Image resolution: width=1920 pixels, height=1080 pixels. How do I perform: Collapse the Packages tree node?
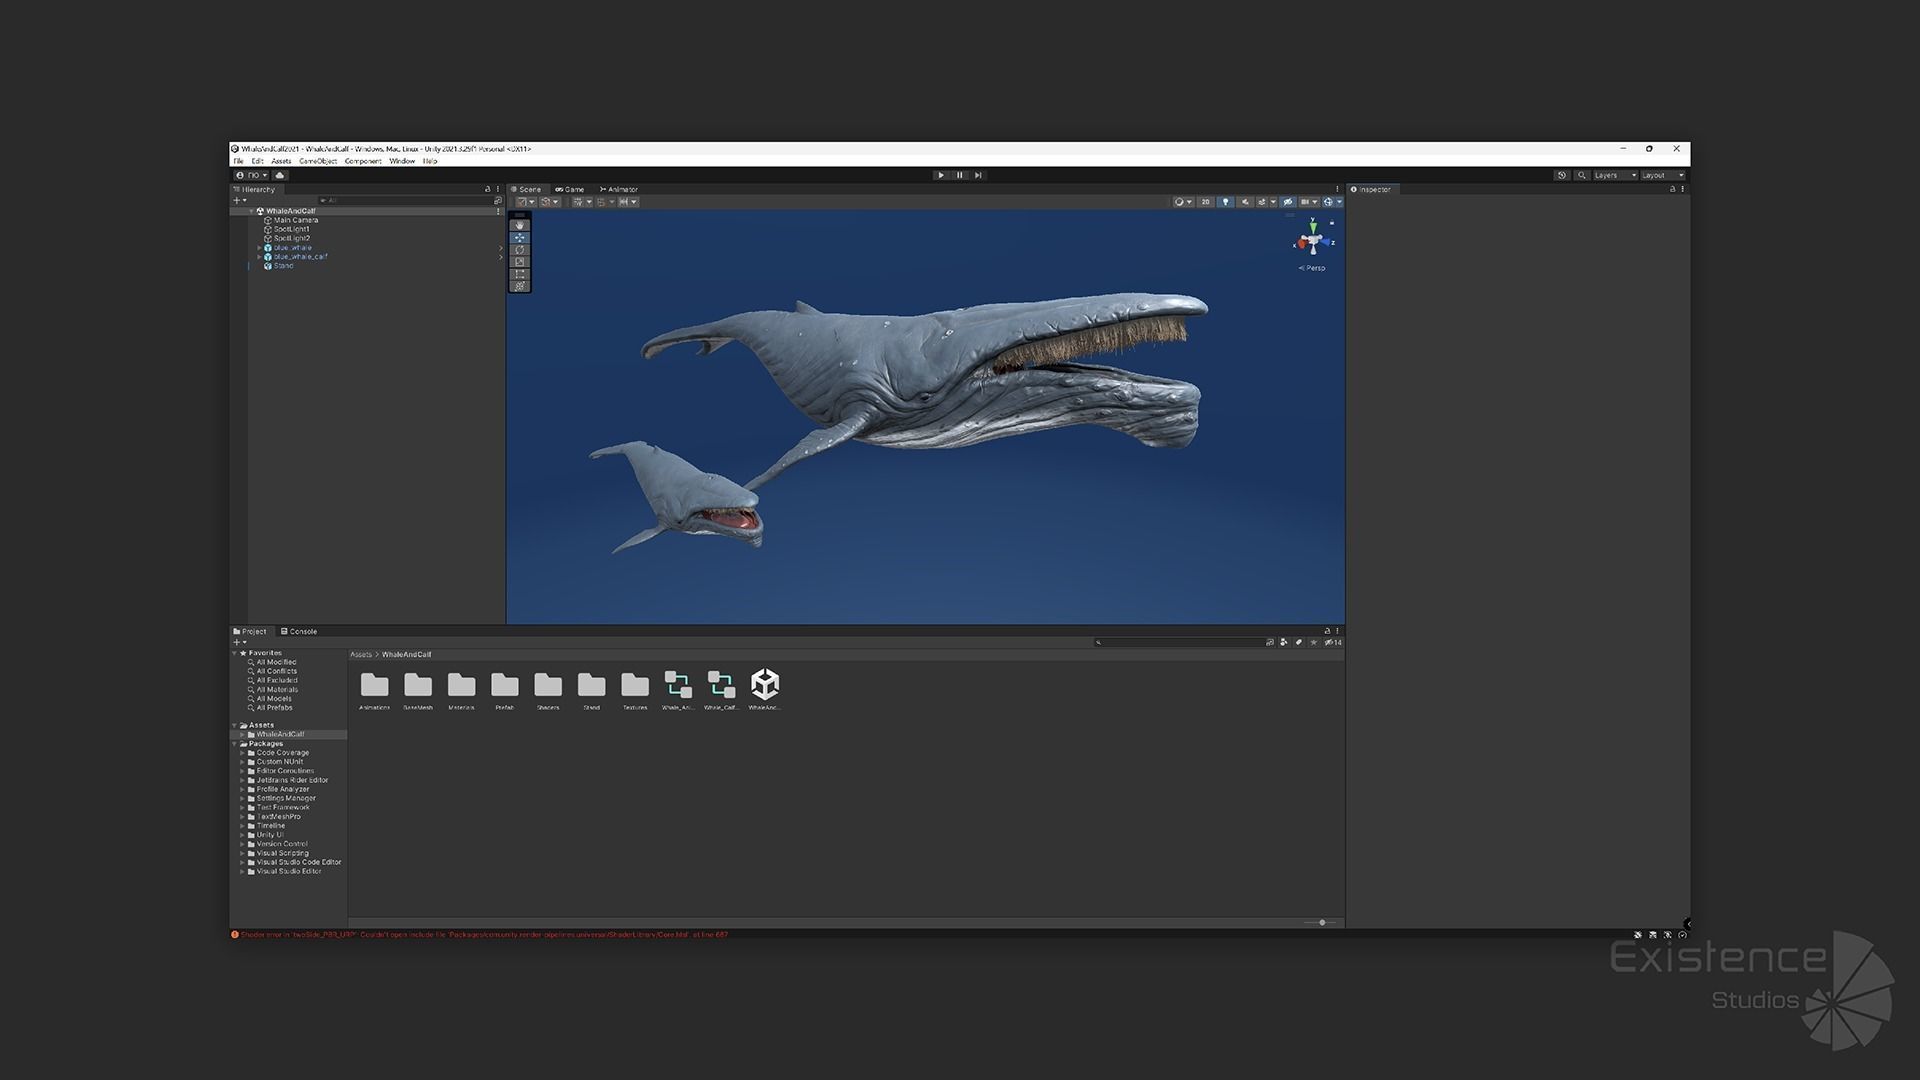point(235,744)
